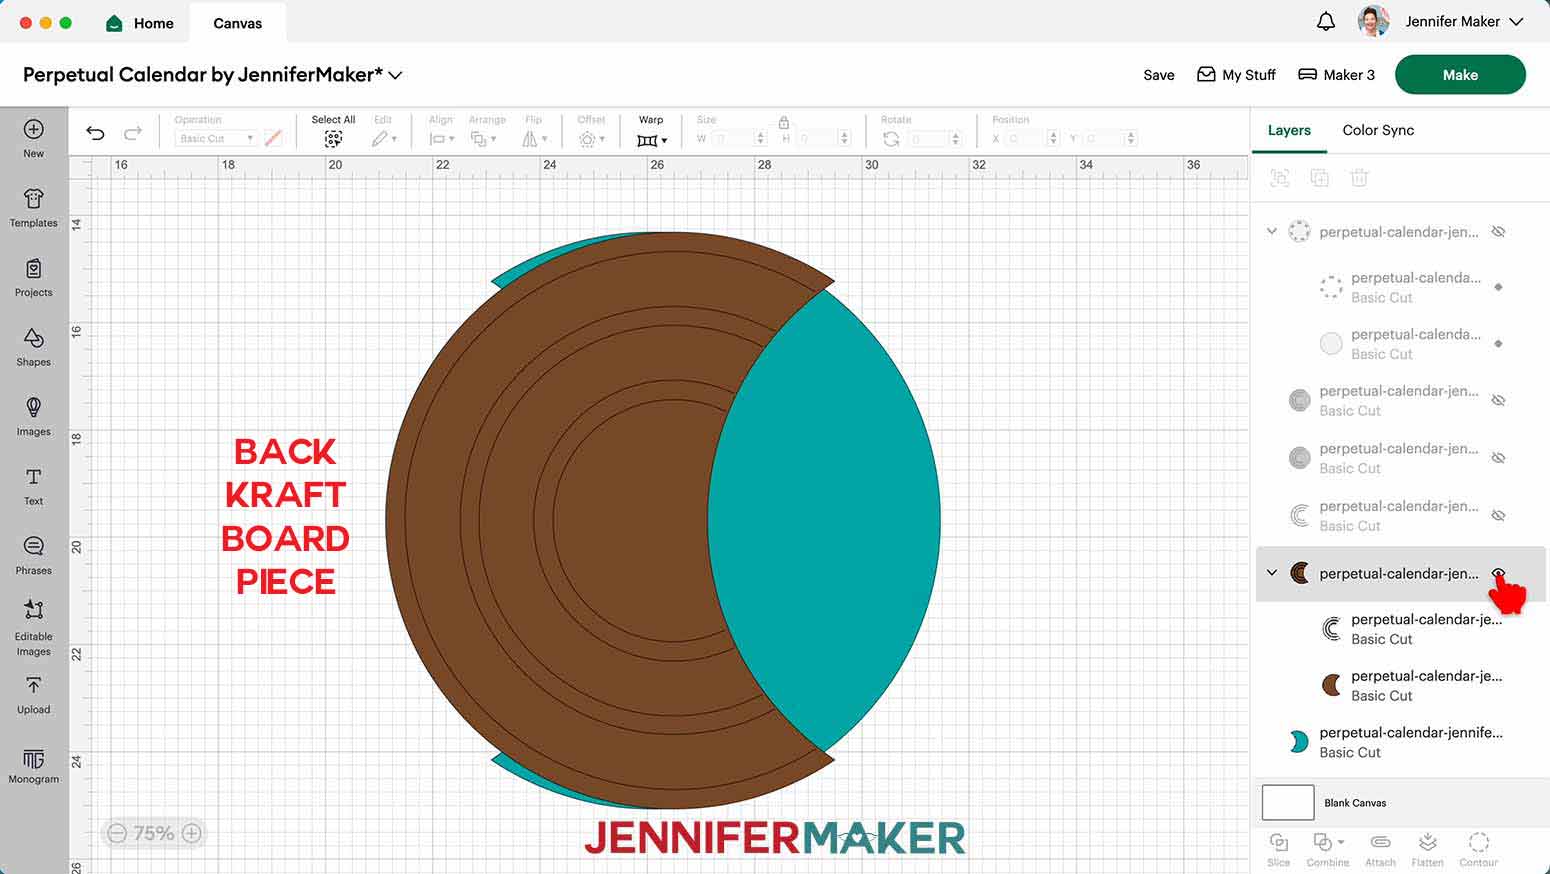Show the hidden top group layer
The width and height of the screenshot is (1550, 874).
1498,231
